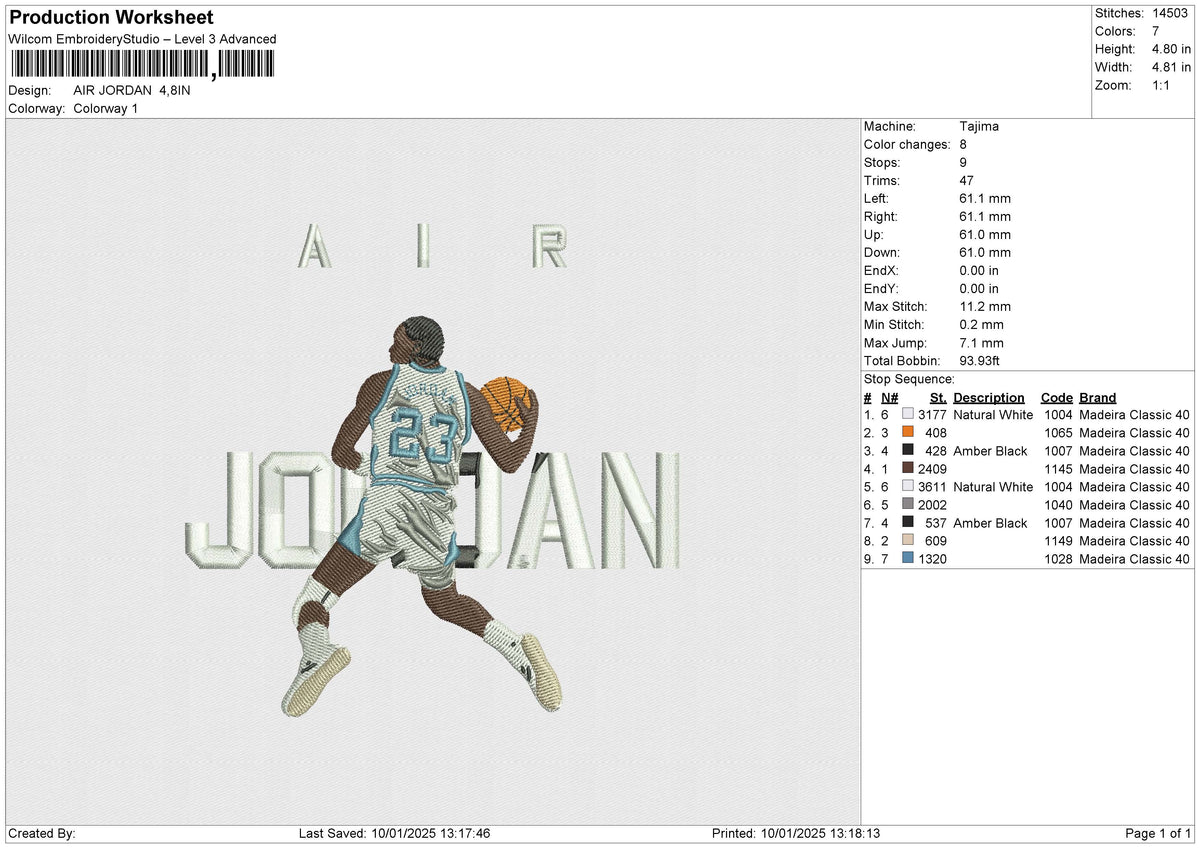This screenshot has width=1200, height=848.
Task: Click the stitch count '3177'
Action: tap(932, 415)
